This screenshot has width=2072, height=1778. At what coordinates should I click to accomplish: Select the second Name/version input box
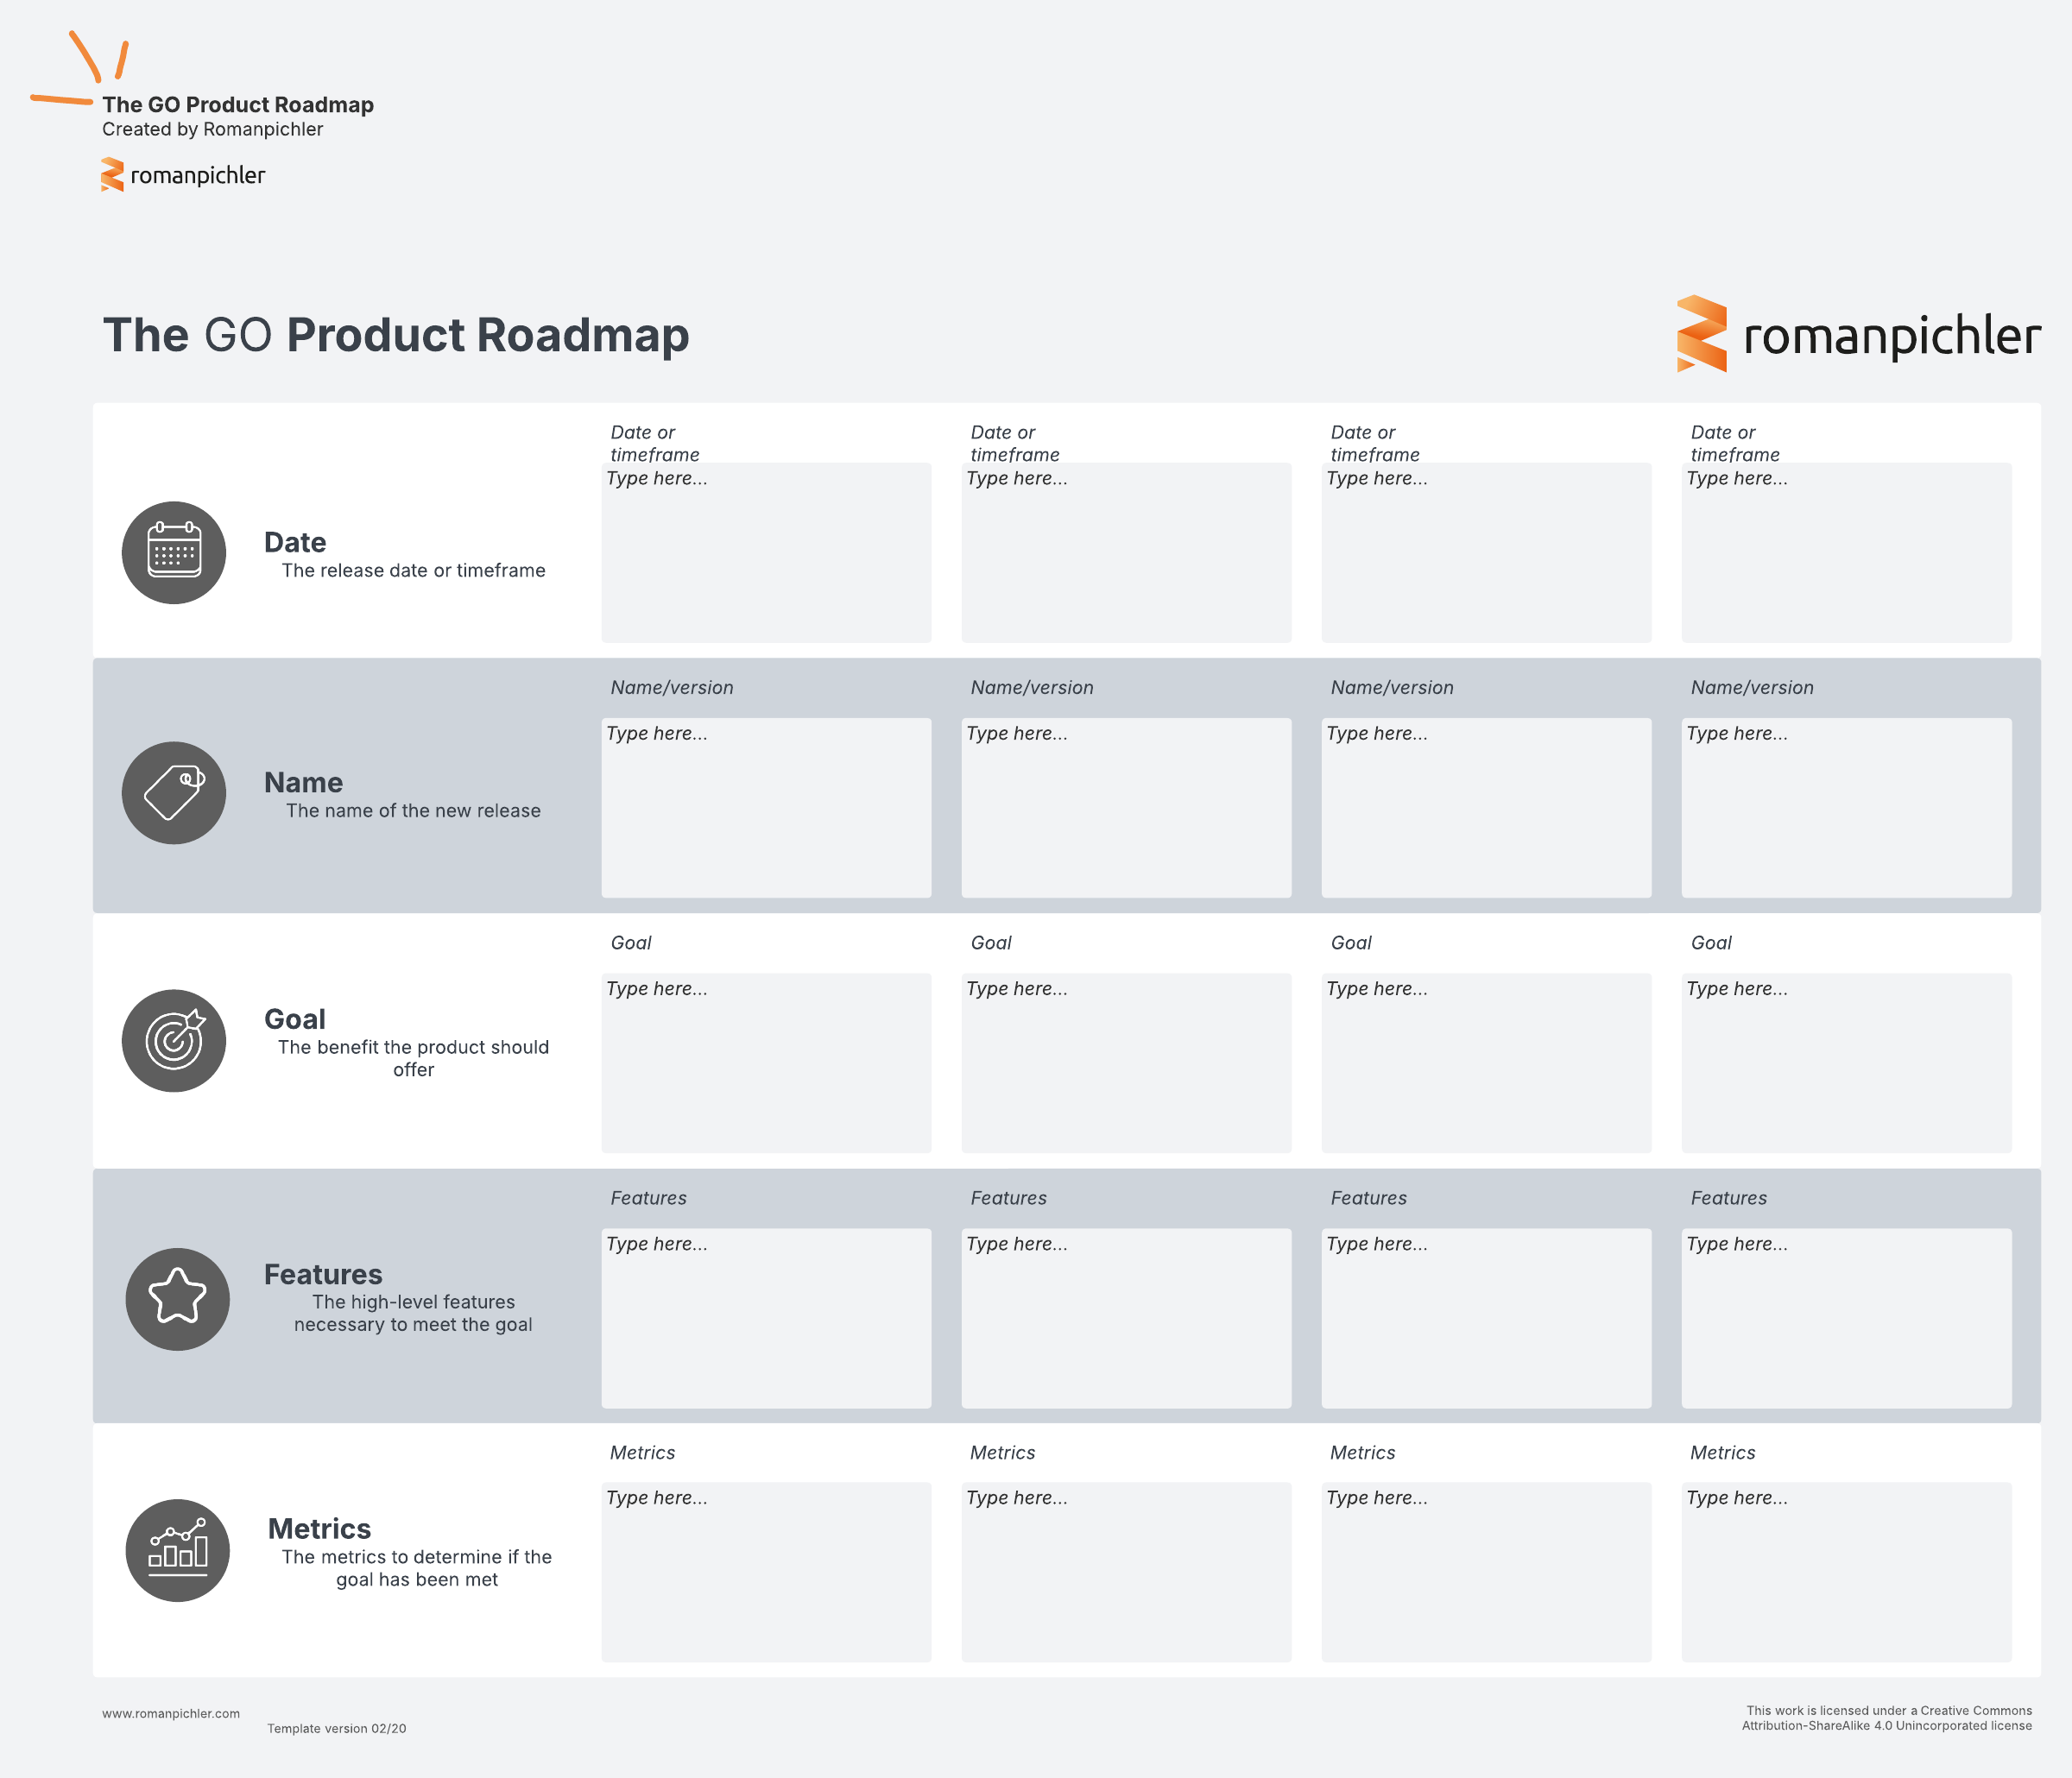click(1126, 807)
